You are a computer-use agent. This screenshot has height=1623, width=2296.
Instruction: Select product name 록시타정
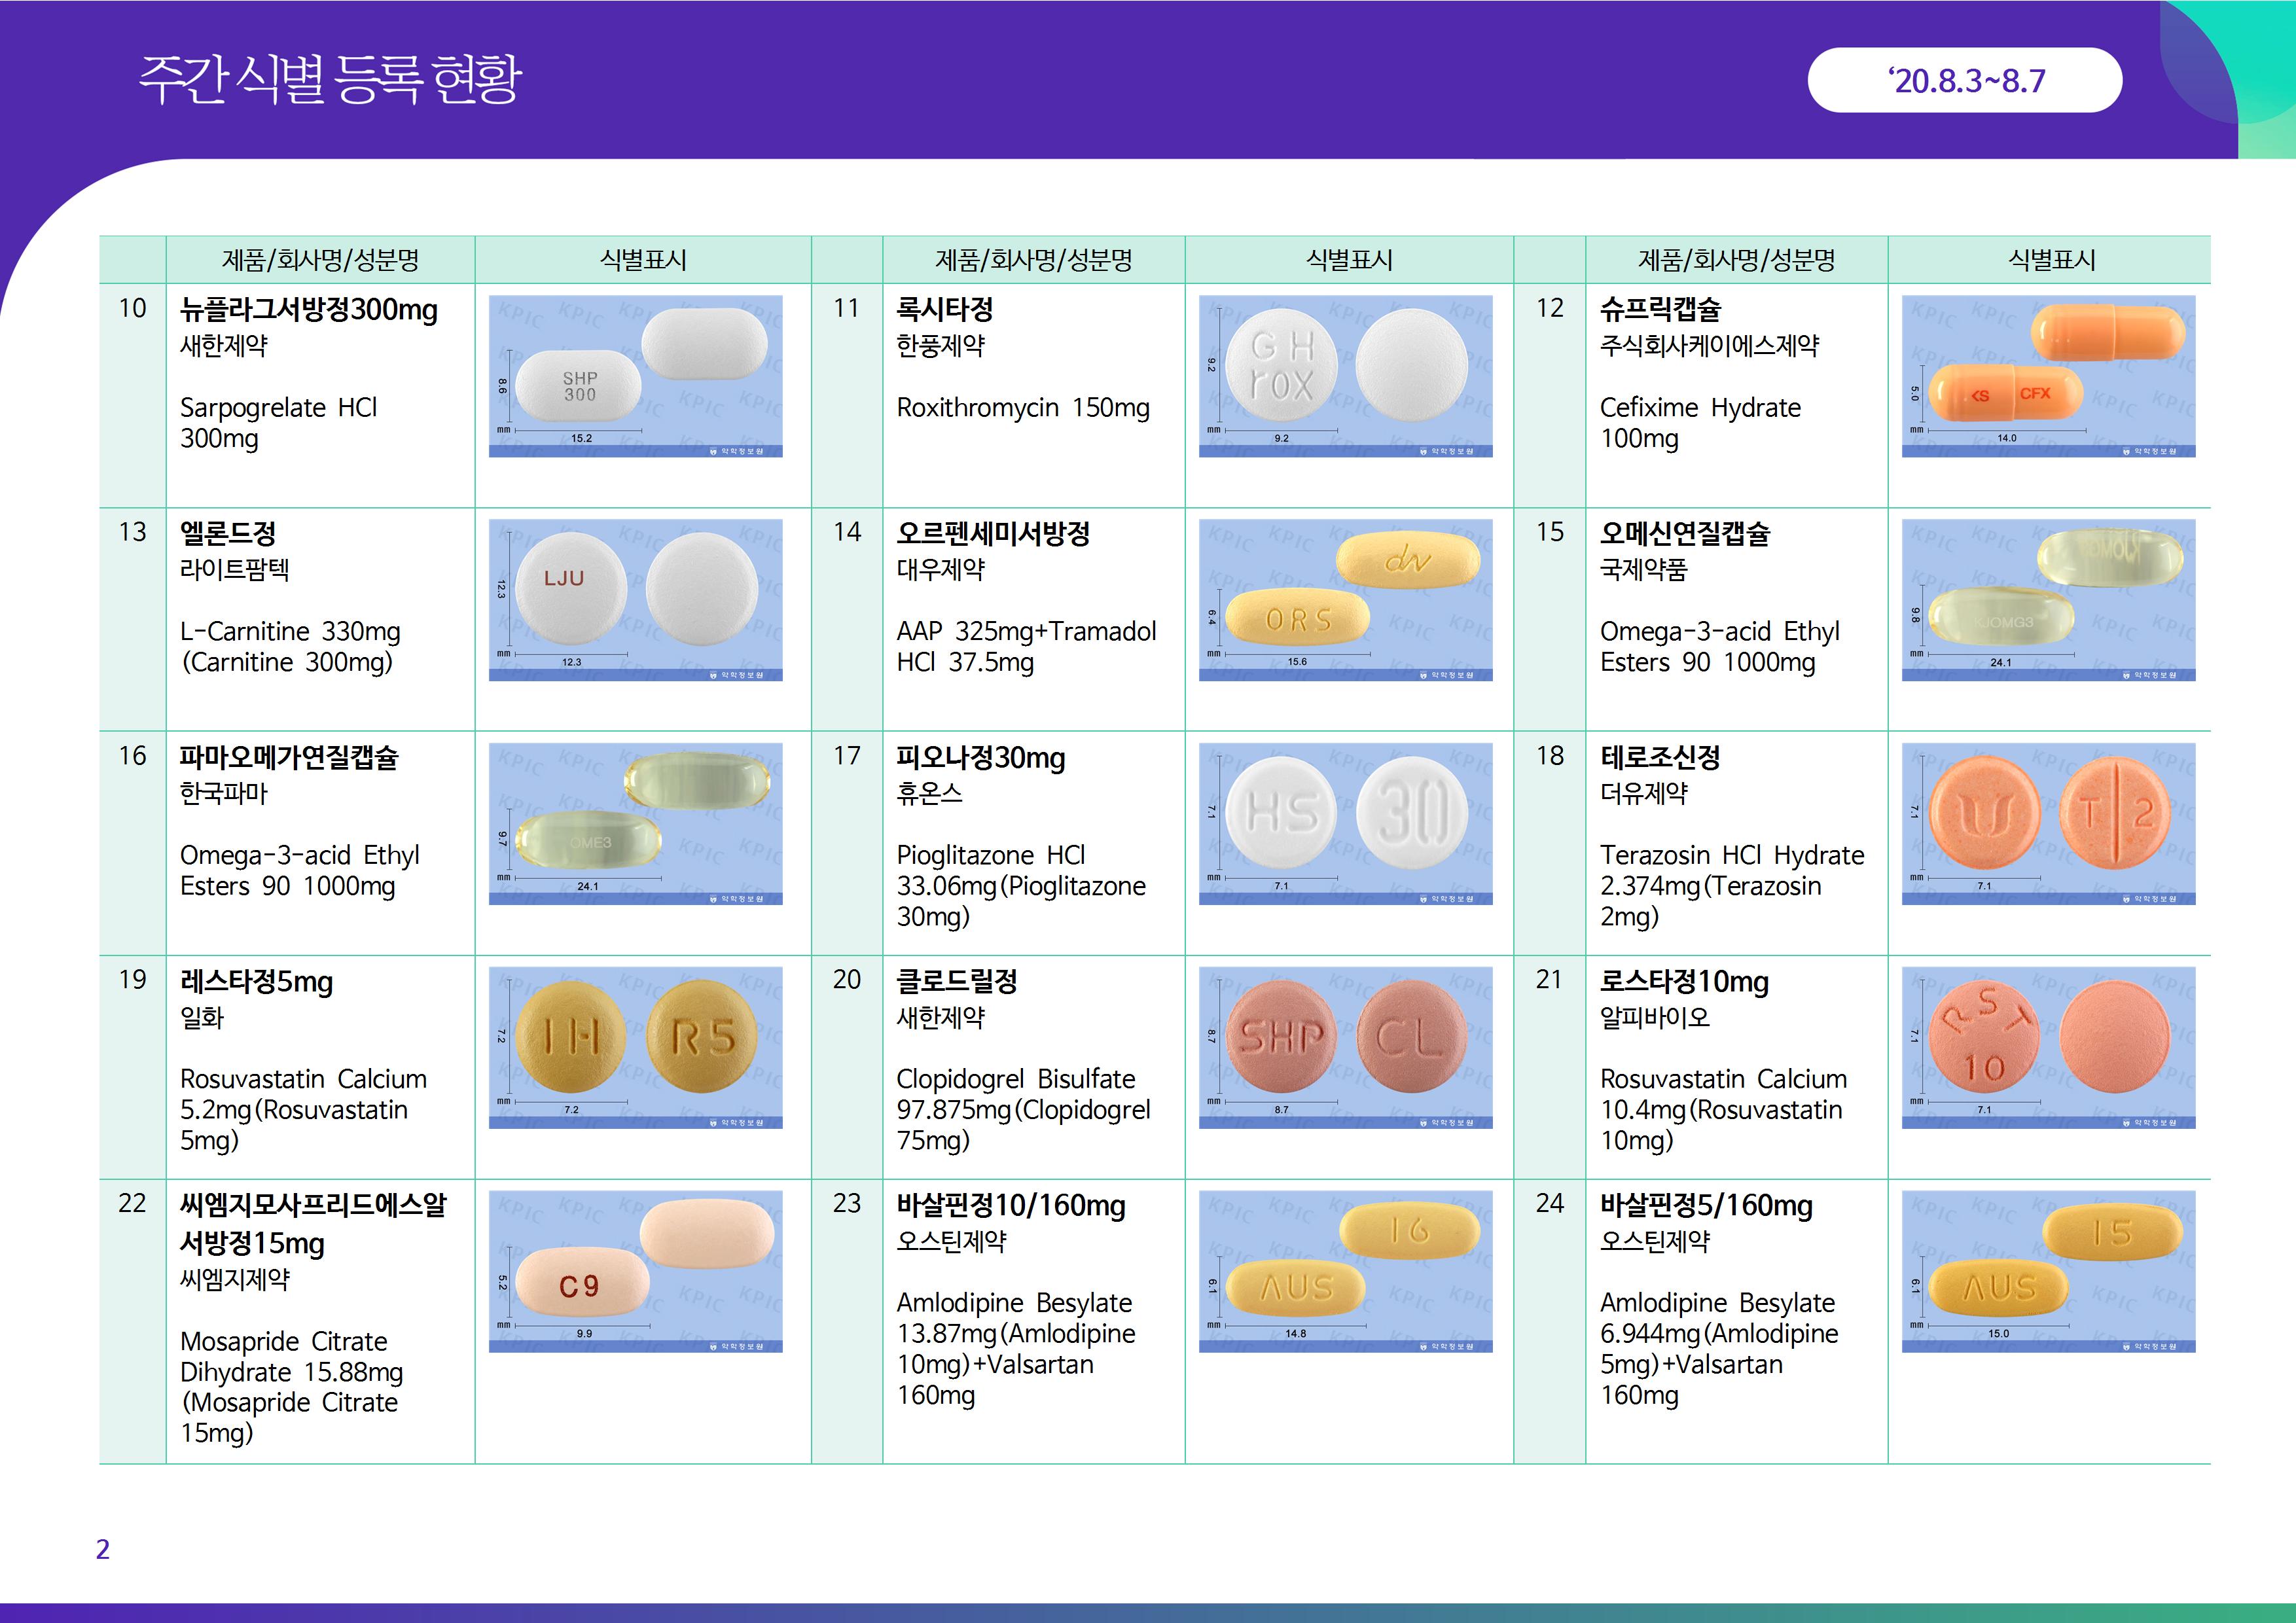click(x=944, y=309)
